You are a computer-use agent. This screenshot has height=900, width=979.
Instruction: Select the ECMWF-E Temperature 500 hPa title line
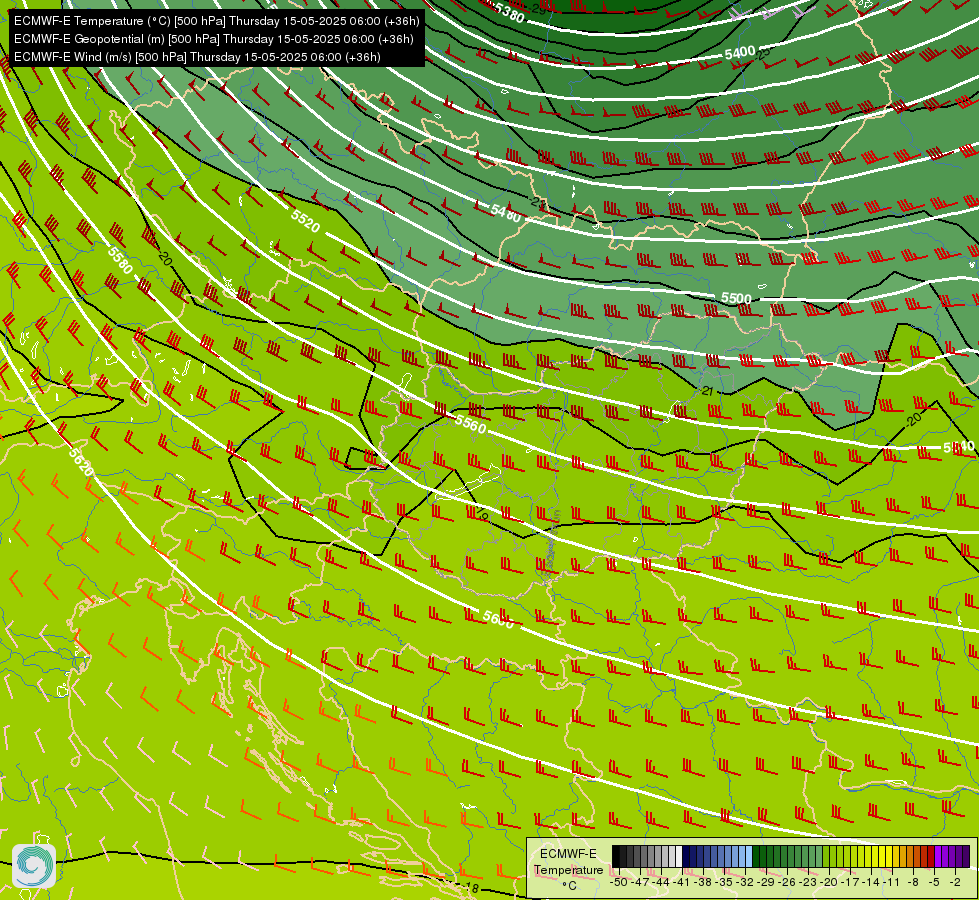click(x=216, y=21)
